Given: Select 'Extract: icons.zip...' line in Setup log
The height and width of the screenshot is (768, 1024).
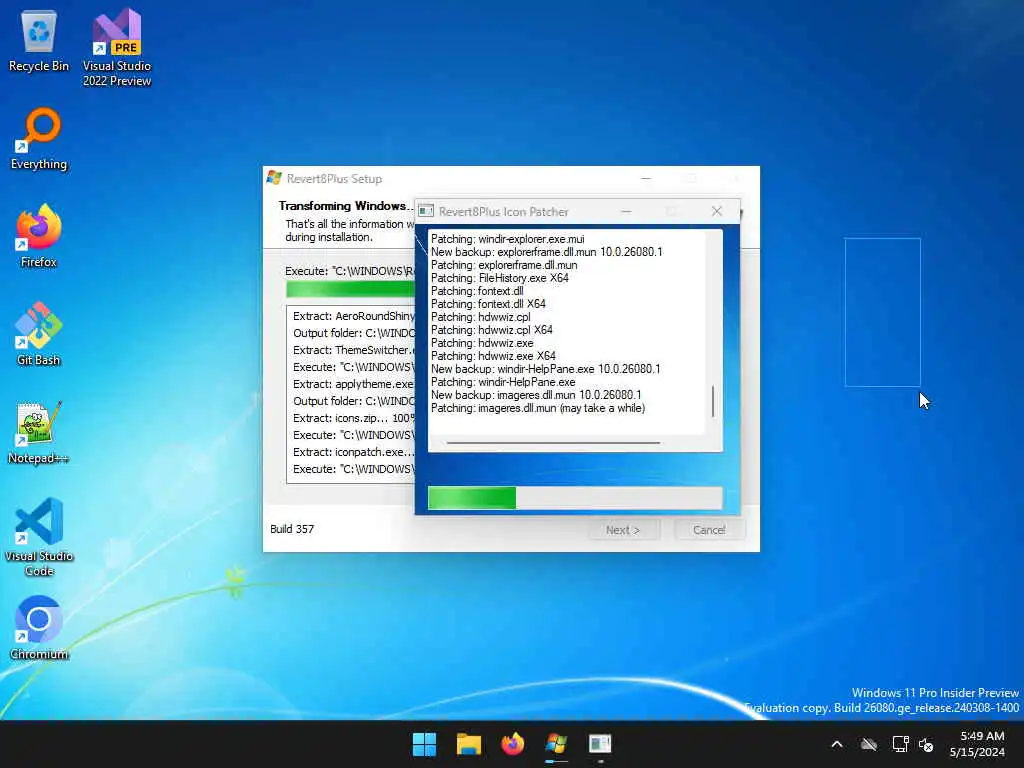Looking at the screenshot, I should point(353,418).
